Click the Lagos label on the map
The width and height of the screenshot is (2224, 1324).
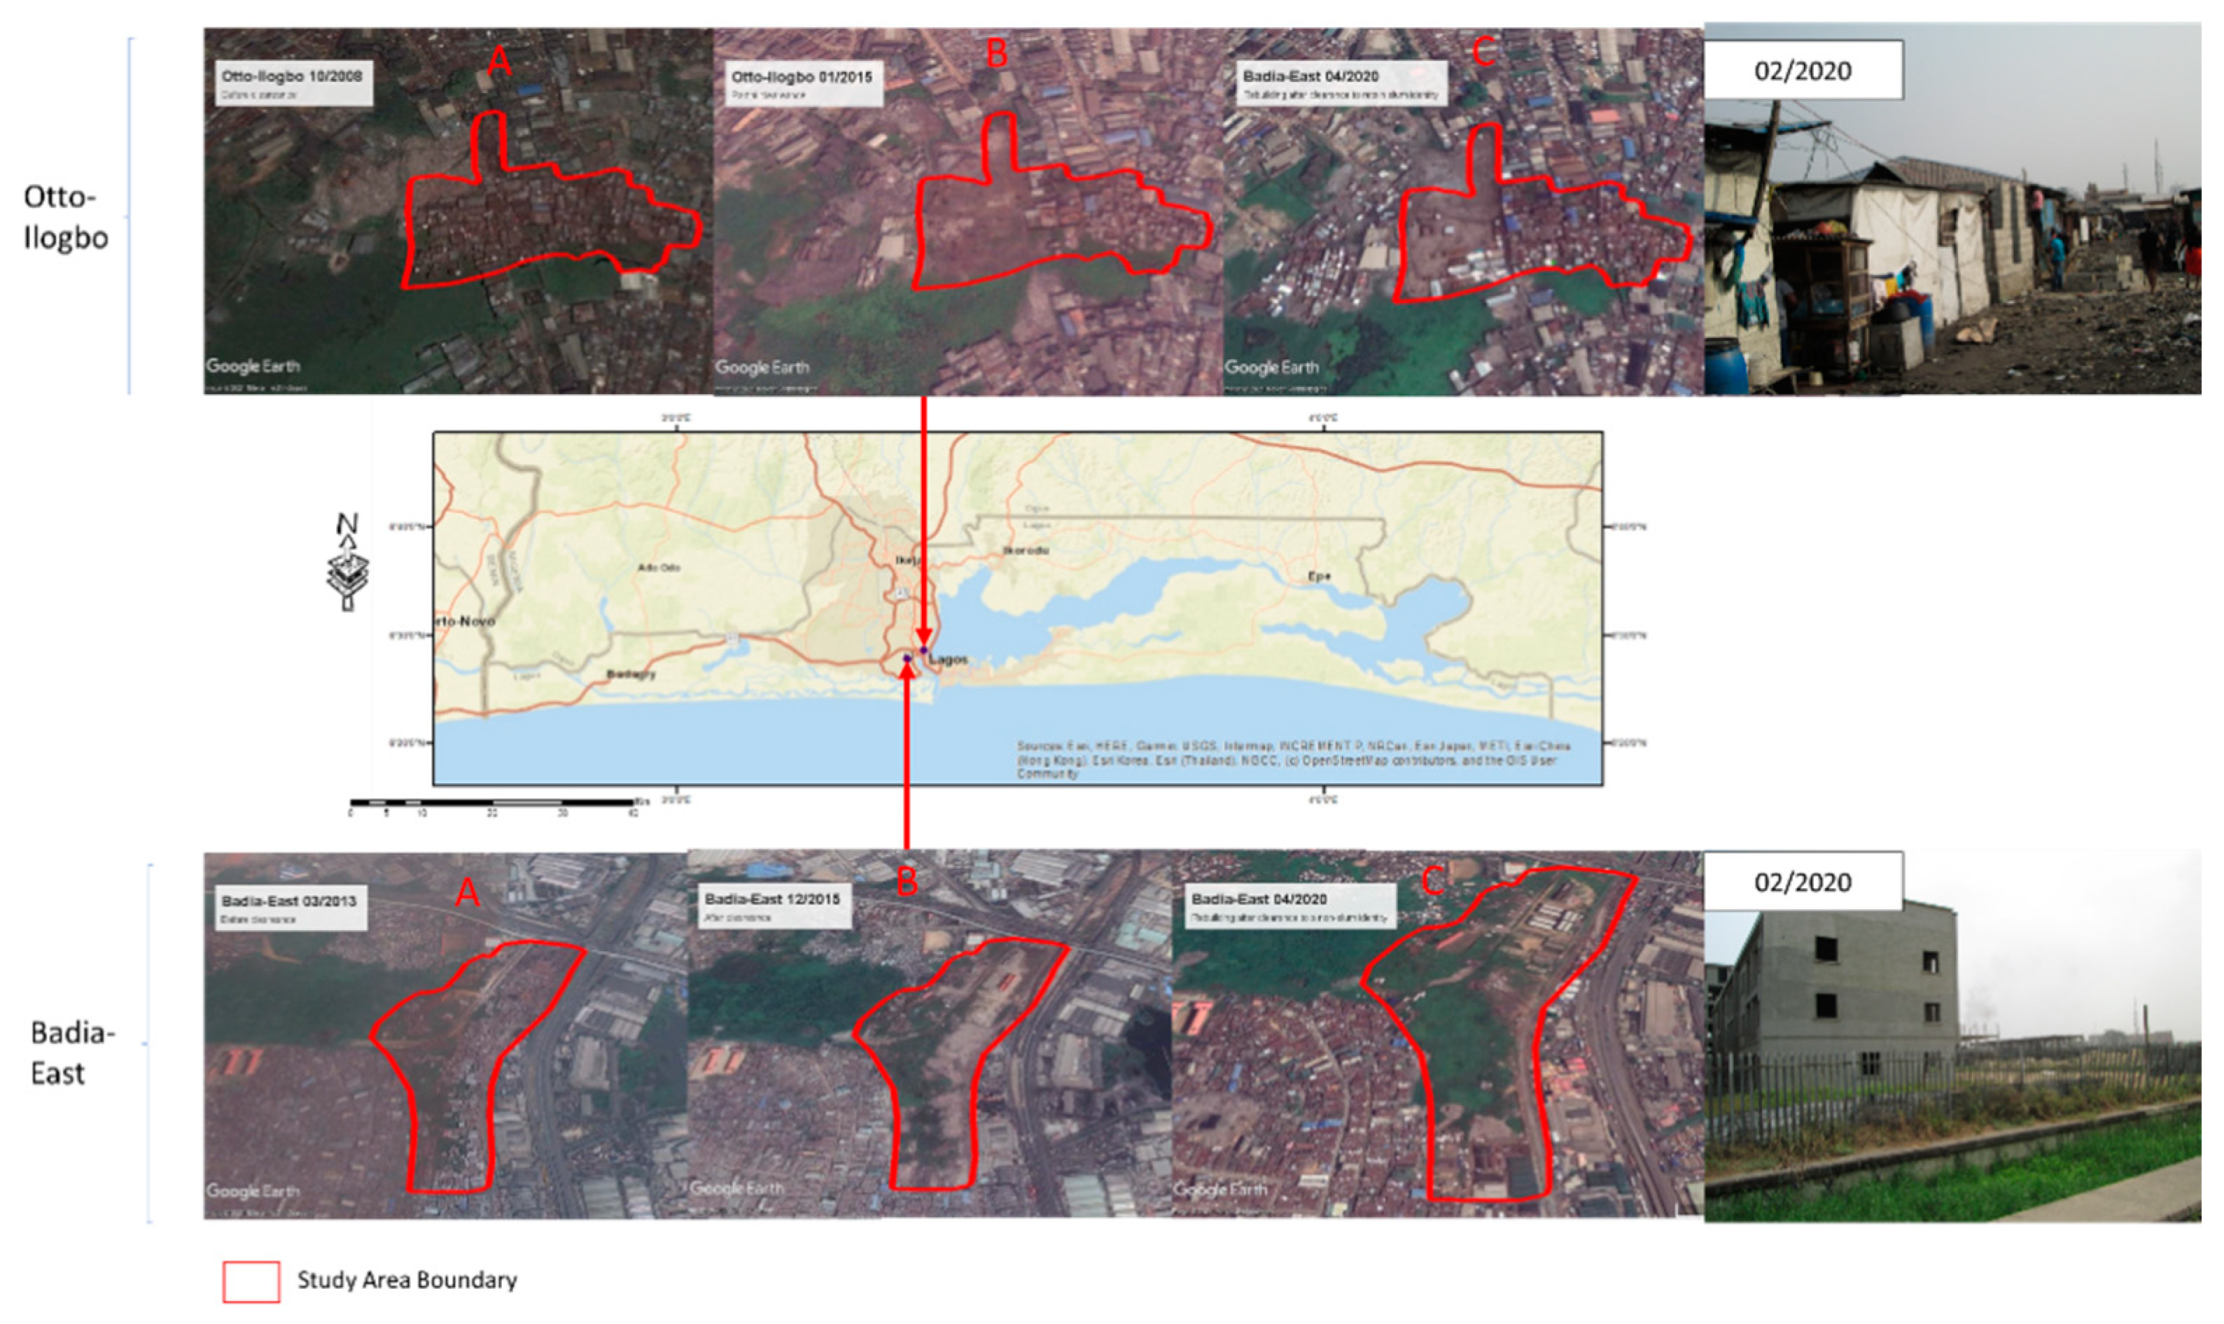(x=948, y=660)
